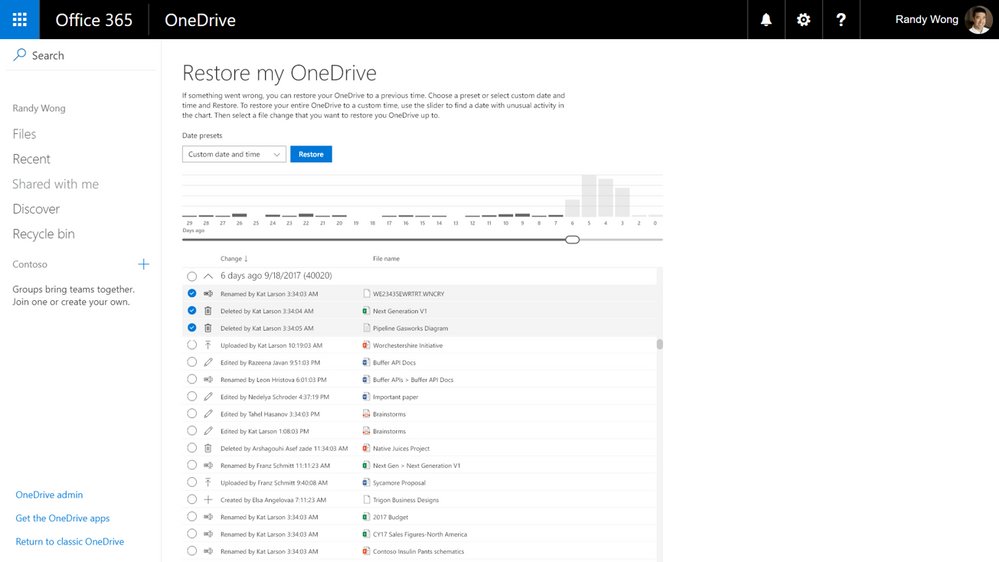Select Renamed by Franz Schmitt 11:11:23 AM change
Viewport: 999px width, 562px height.
pos(192,465)
